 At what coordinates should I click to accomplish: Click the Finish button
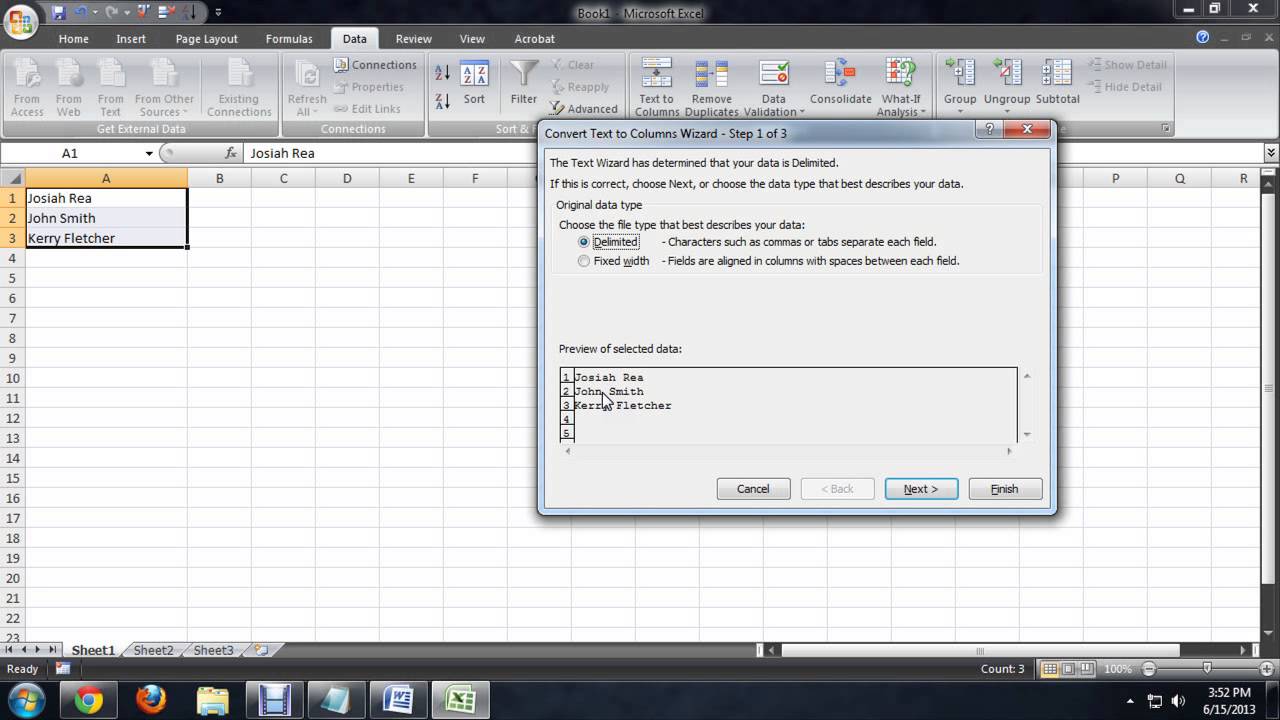click(x=1005, y=489)
